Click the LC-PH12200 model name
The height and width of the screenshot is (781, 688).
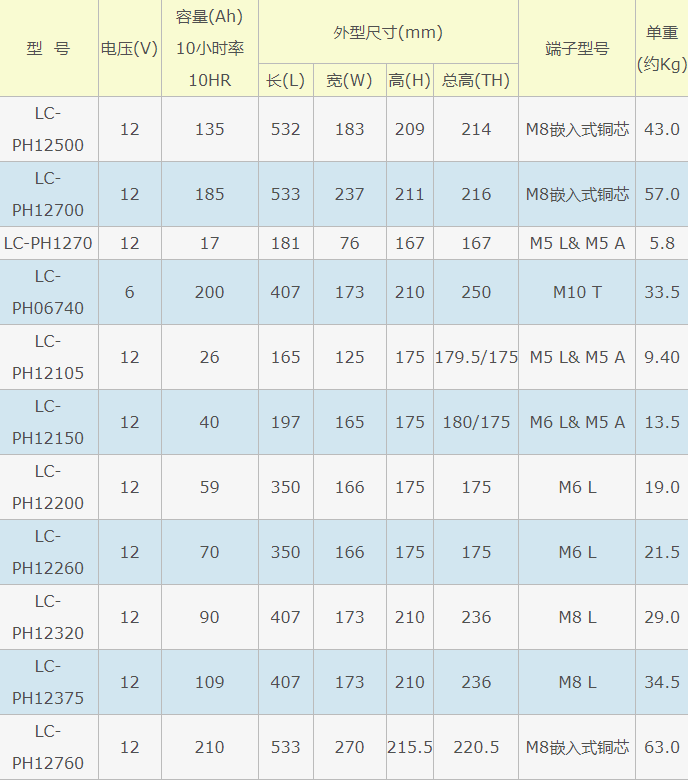tap(48, 487)
